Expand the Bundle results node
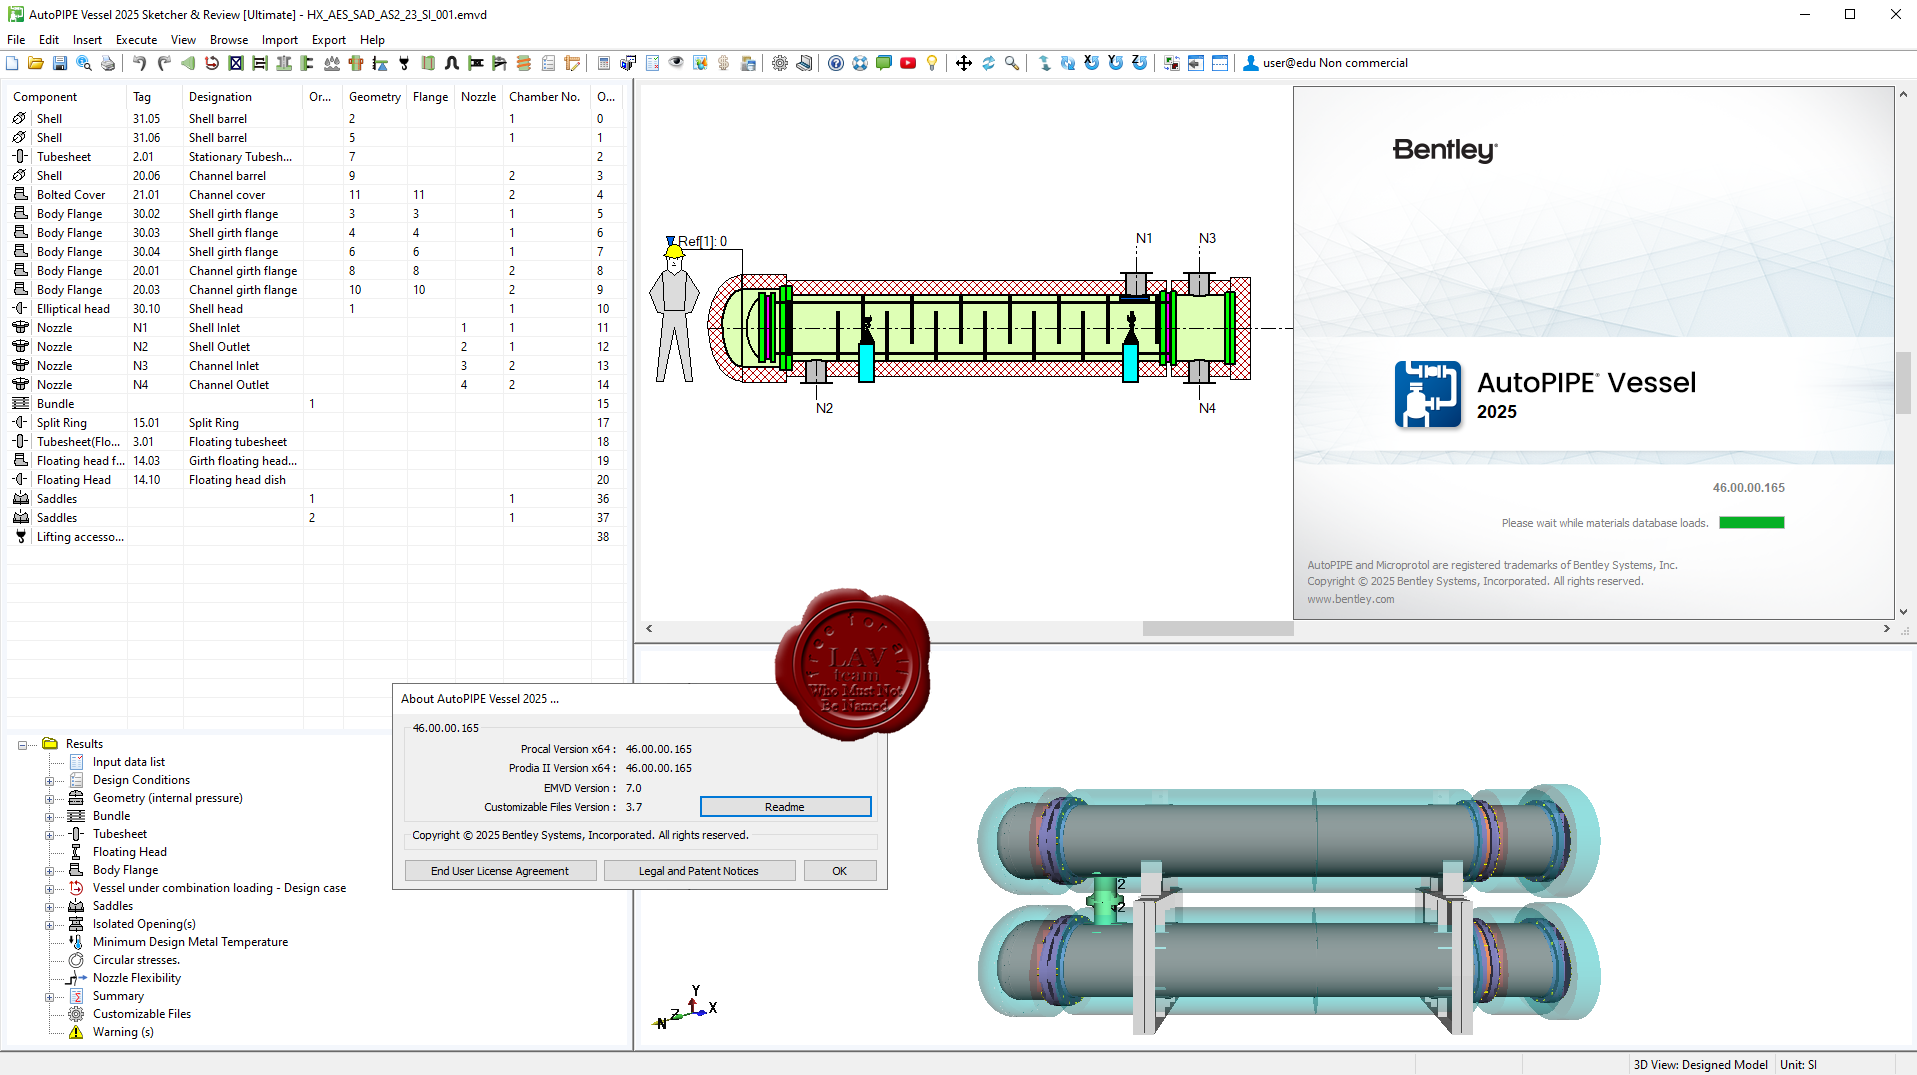This screenshot has width=1917, height=1075. pos(49,817)
